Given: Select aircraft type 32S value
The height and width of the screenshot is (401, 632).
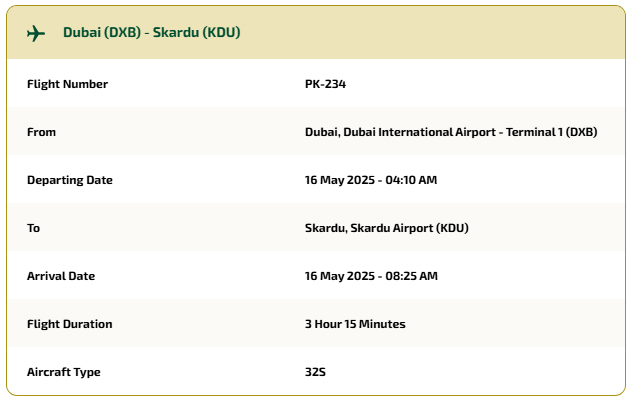Looking at the screenshot, I should click(315, 372).
